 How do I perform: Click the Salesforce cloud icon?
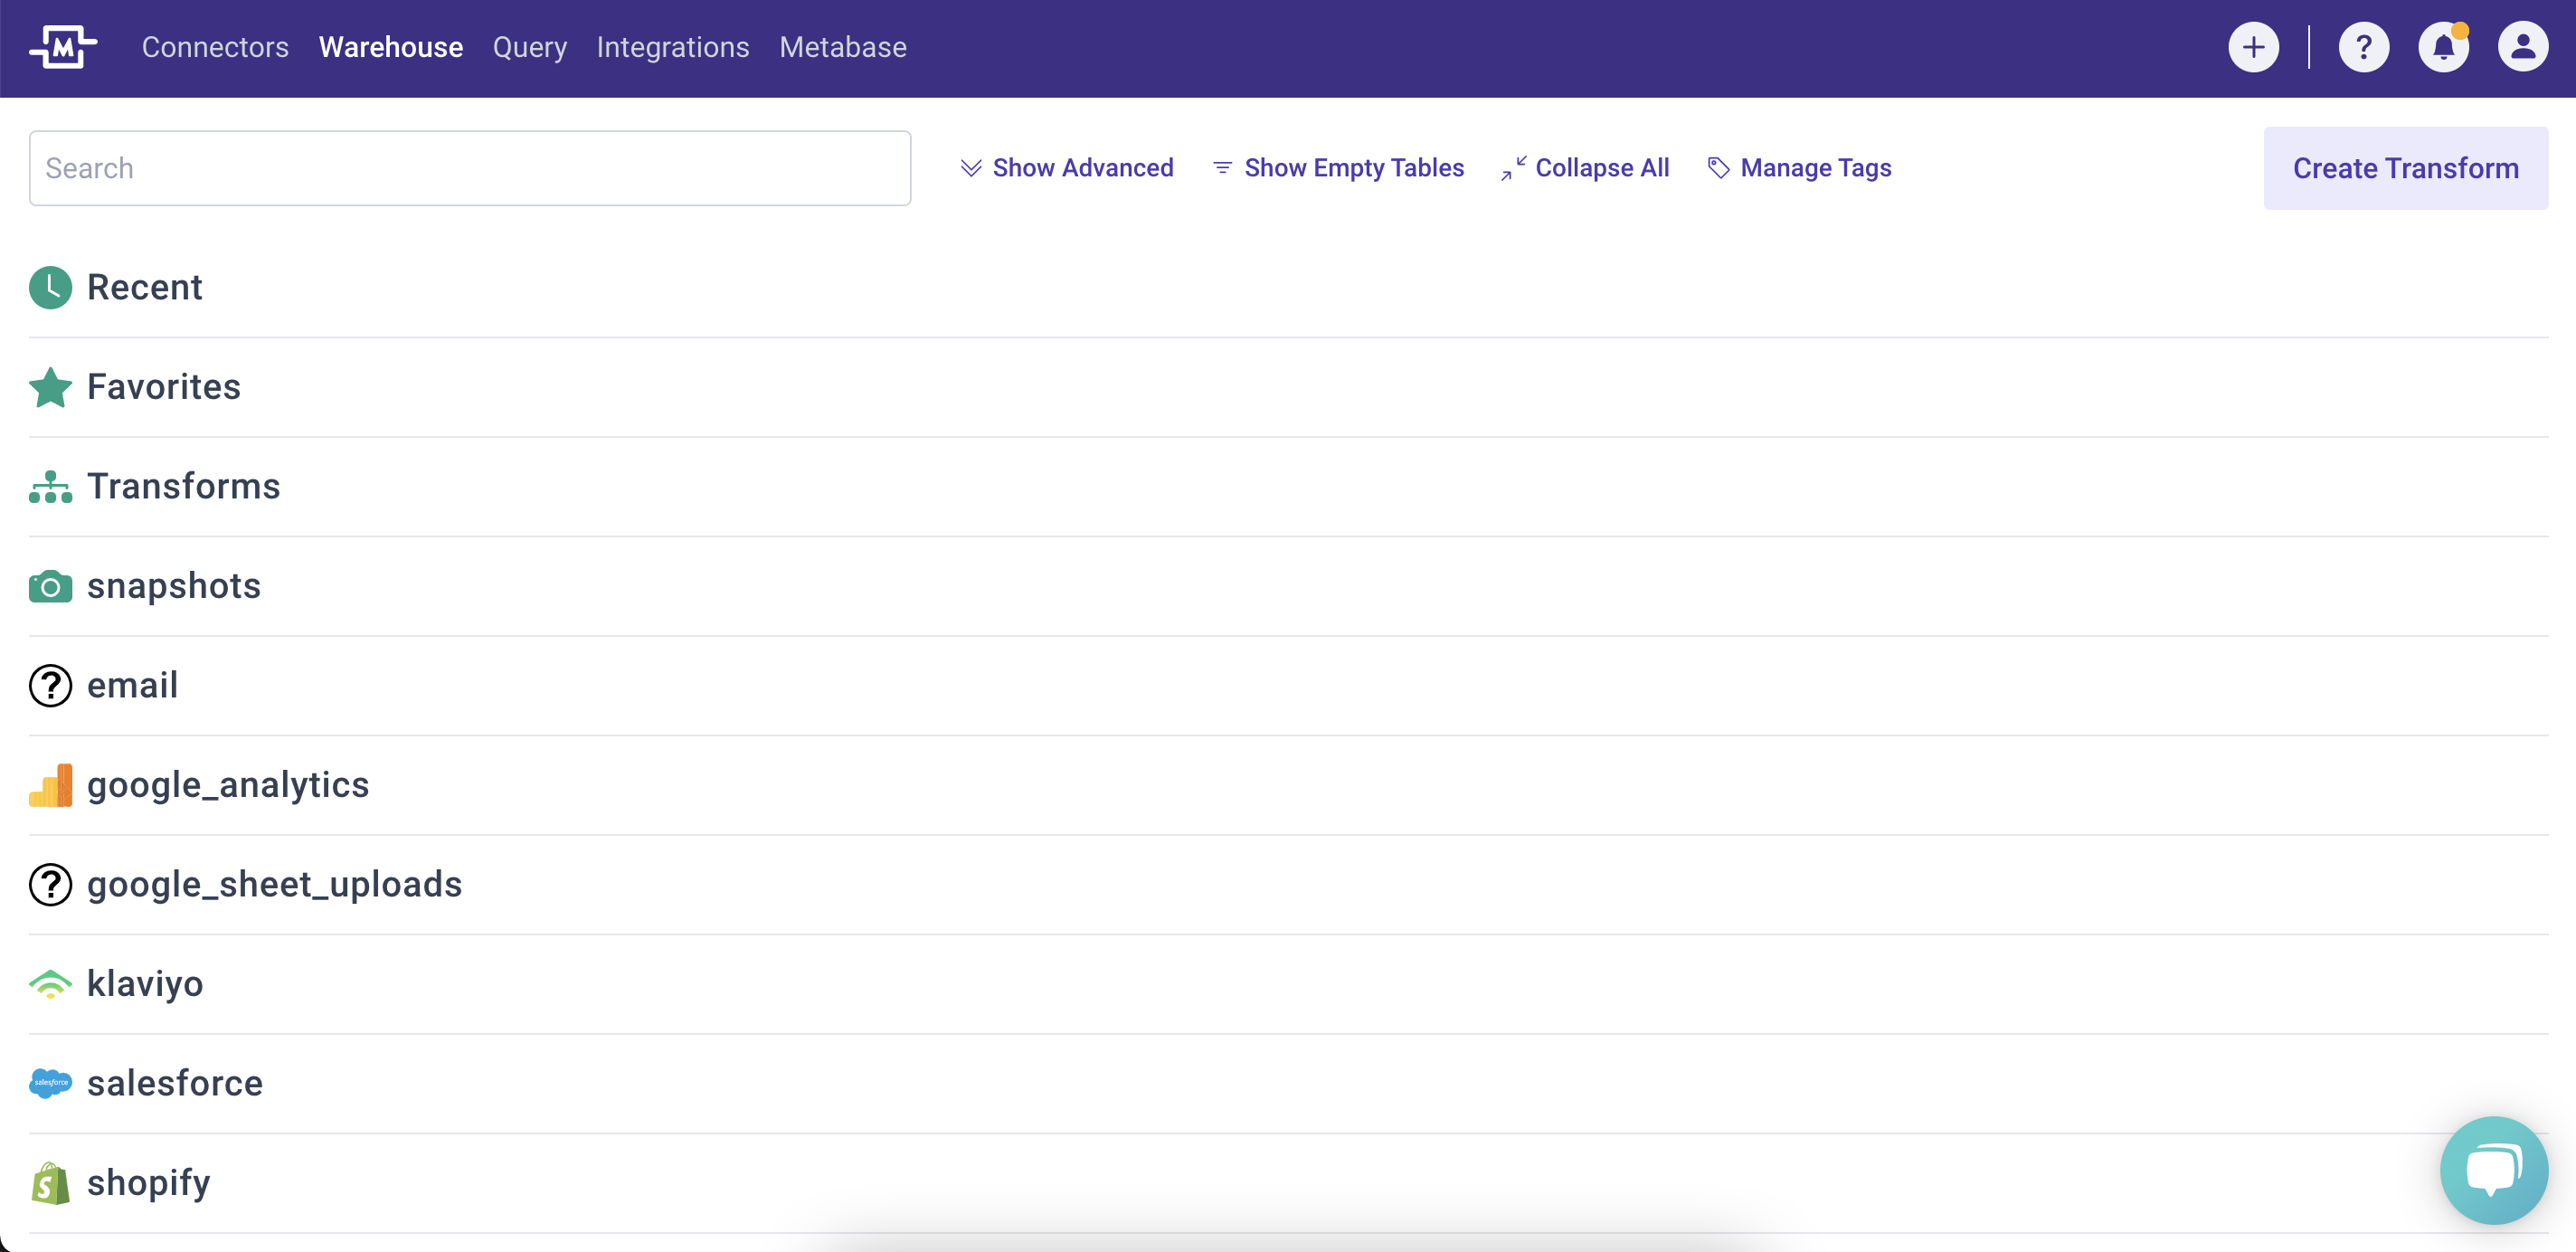(50, 1083)
